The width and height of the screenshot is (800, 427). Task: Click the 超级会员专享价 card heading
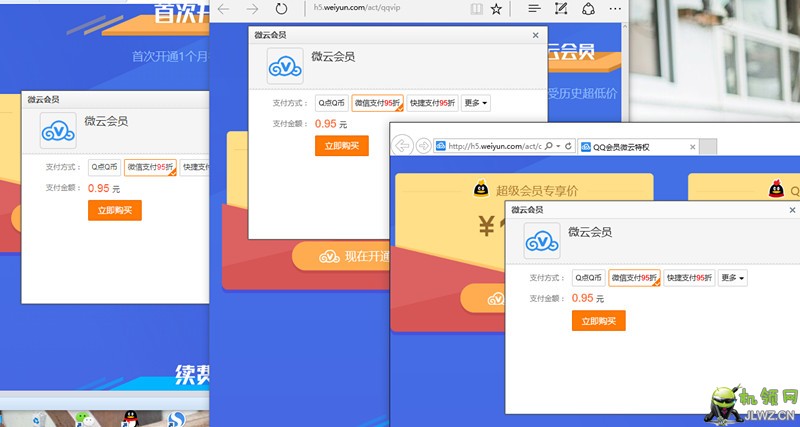coord(537,191)
